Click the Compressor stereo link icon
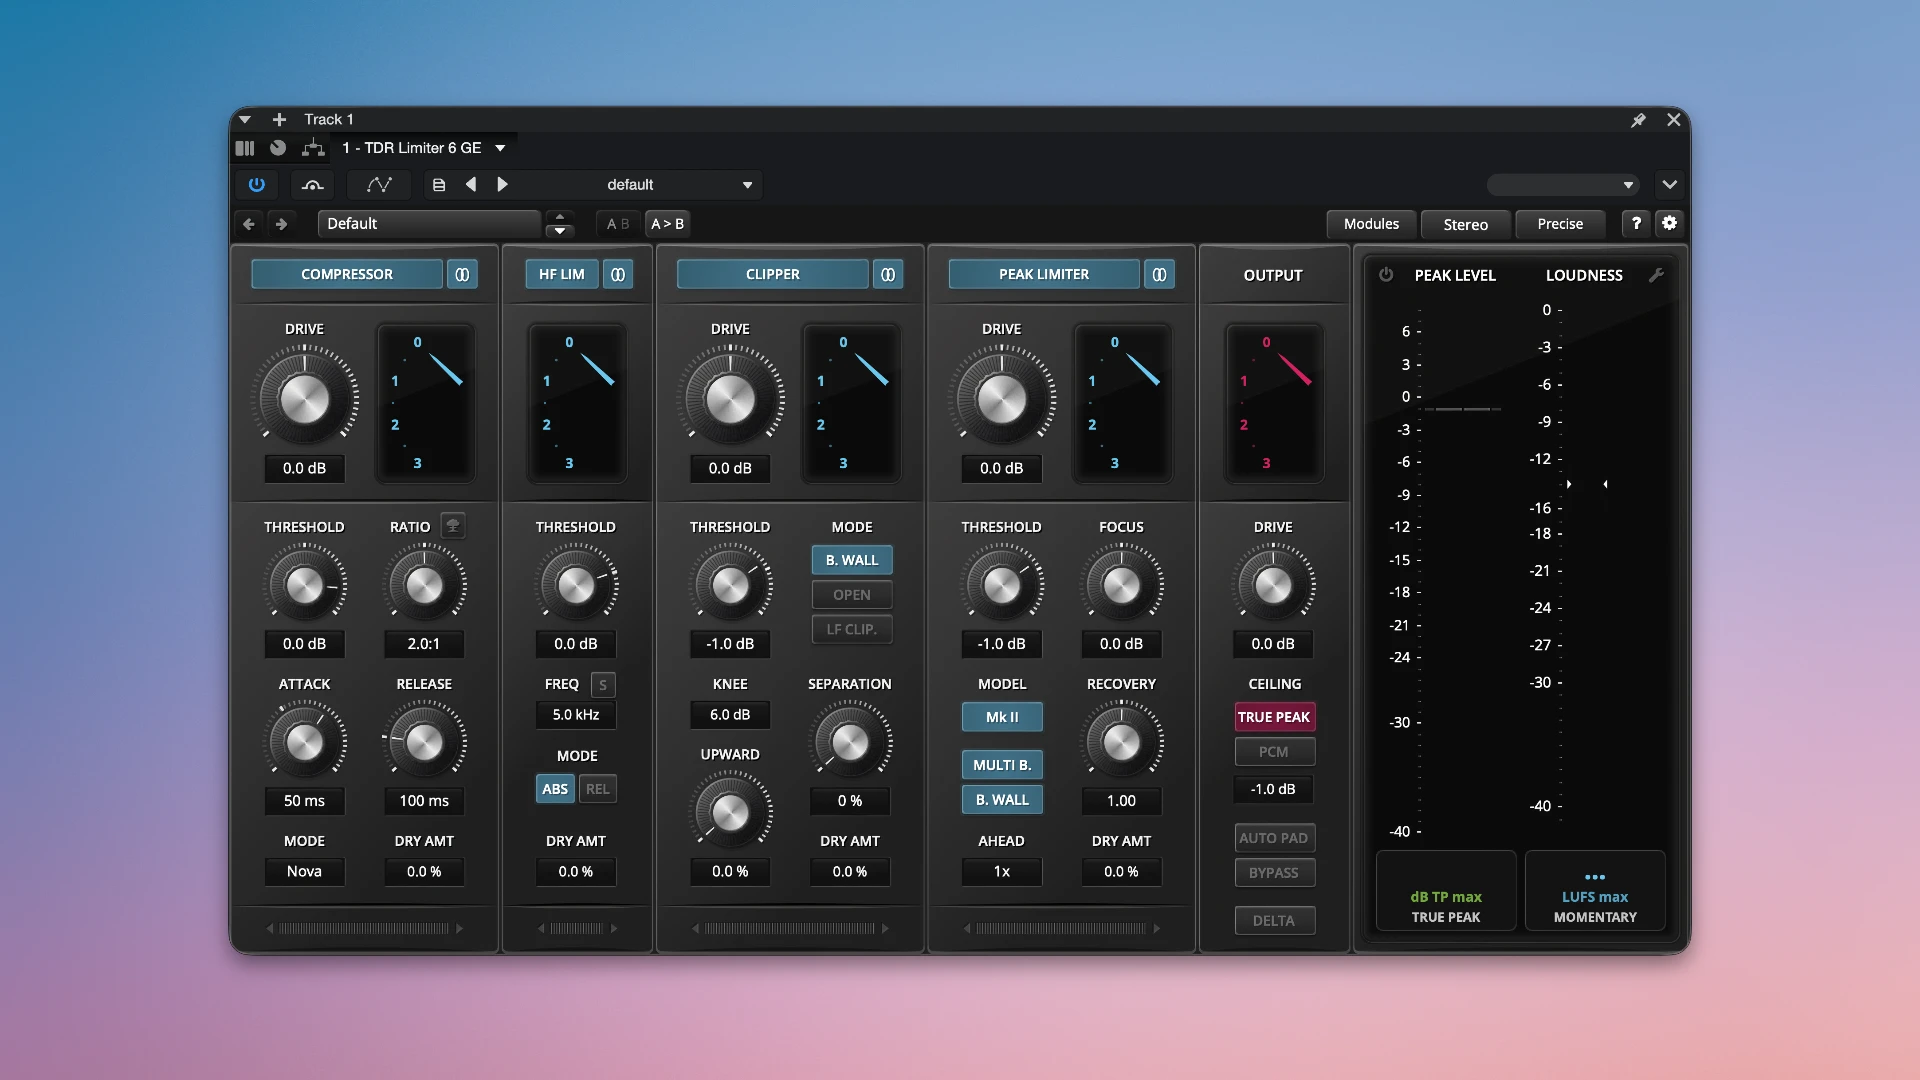The width and height of the screenshot is (1920, 1080). coord(462,274)
